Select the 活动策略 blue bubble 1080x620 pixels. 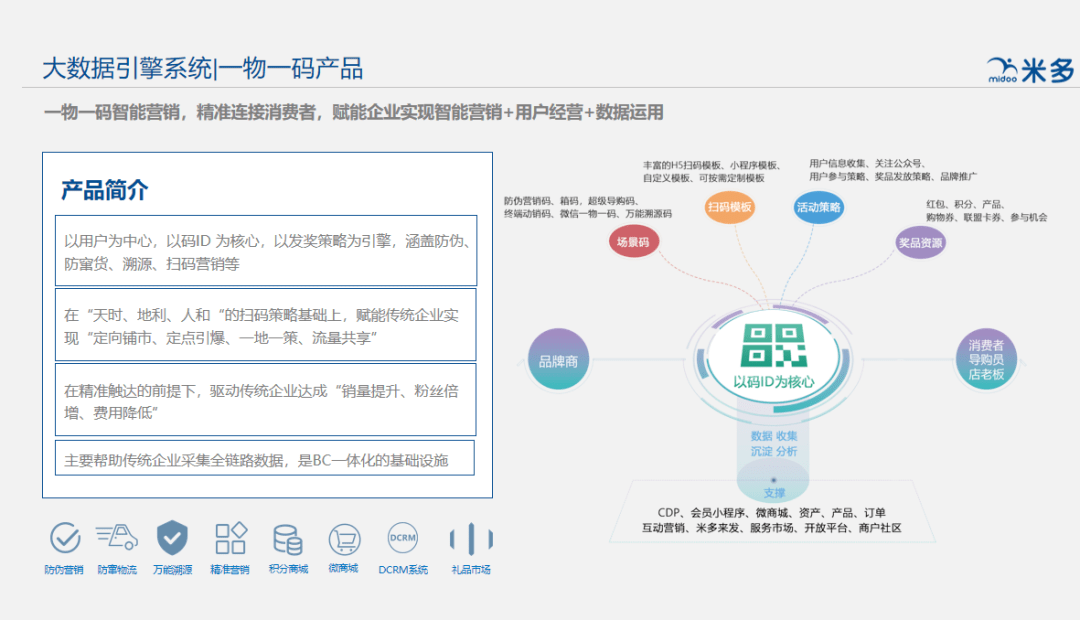pyautogui.click(x=817, y=207)
